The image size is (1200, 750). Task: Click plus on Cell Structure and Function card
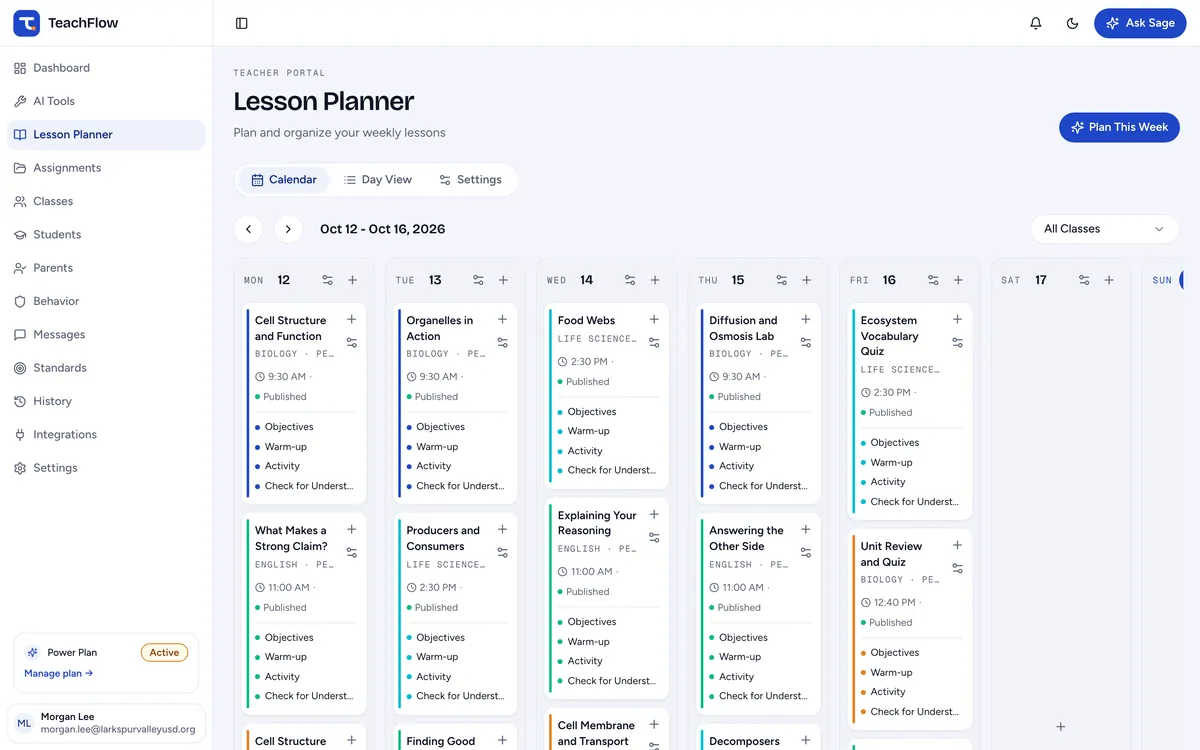pyautogui.click(x=351, y=319)
